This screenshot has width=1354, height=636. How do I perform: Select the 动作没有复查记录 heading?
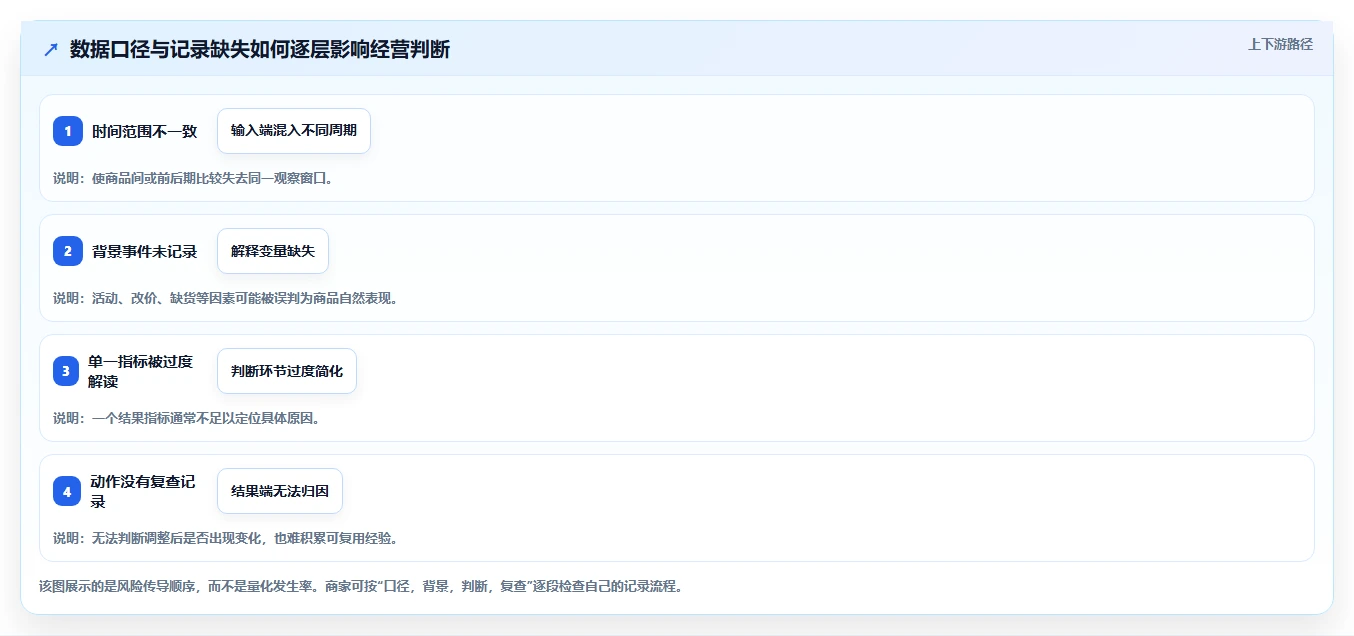coord(143,491)
